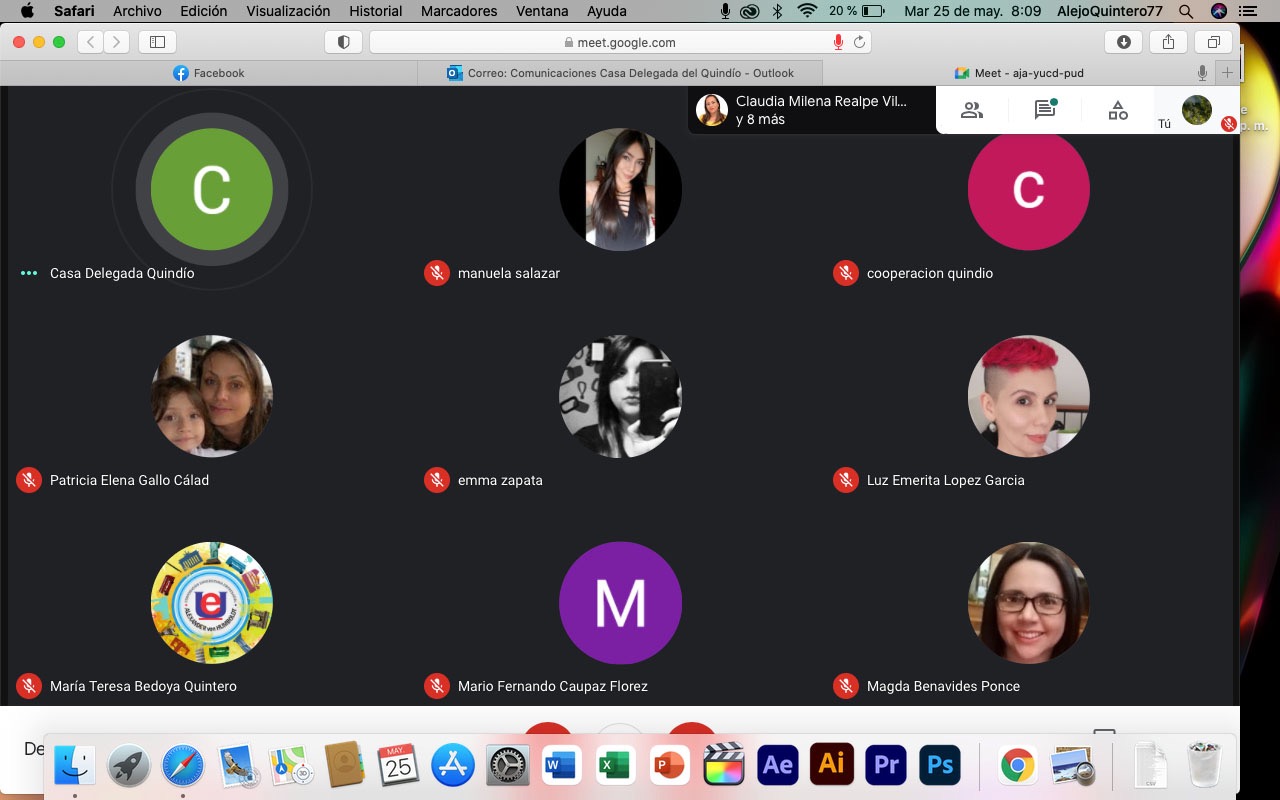
Task: Click the muted mic icon beside Patricia Elena Gallo Cálad
Action: click(x=28, y=480)
